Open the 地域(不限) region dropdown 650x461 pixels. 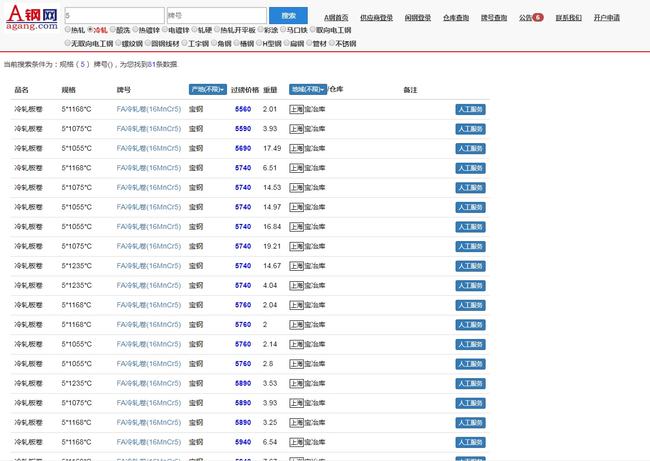tap(308, 90)
